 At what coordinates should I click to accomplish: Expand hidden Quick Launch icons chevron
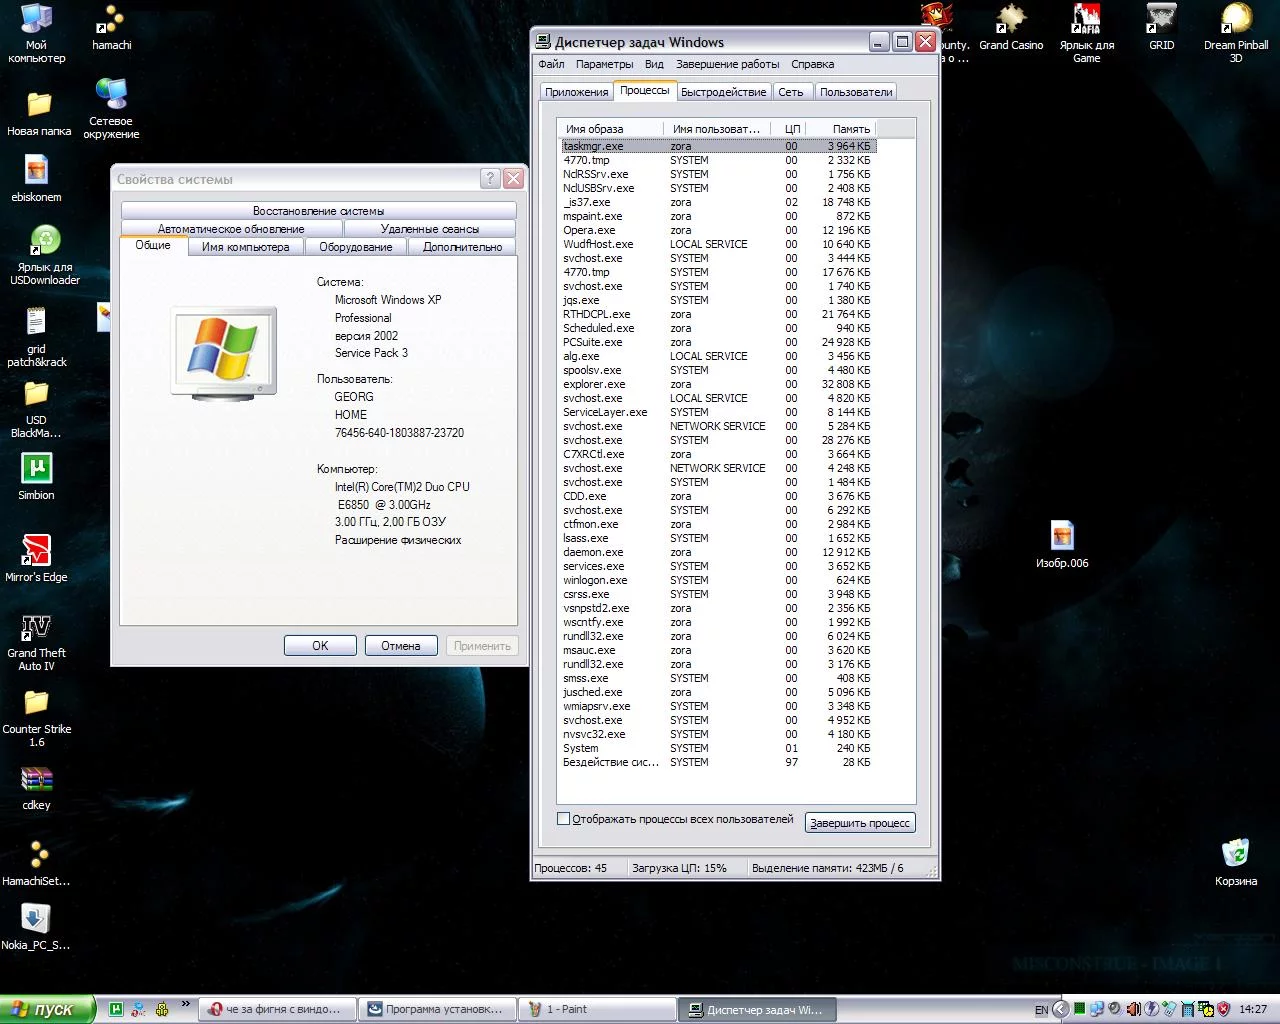tap(185, 1004)
